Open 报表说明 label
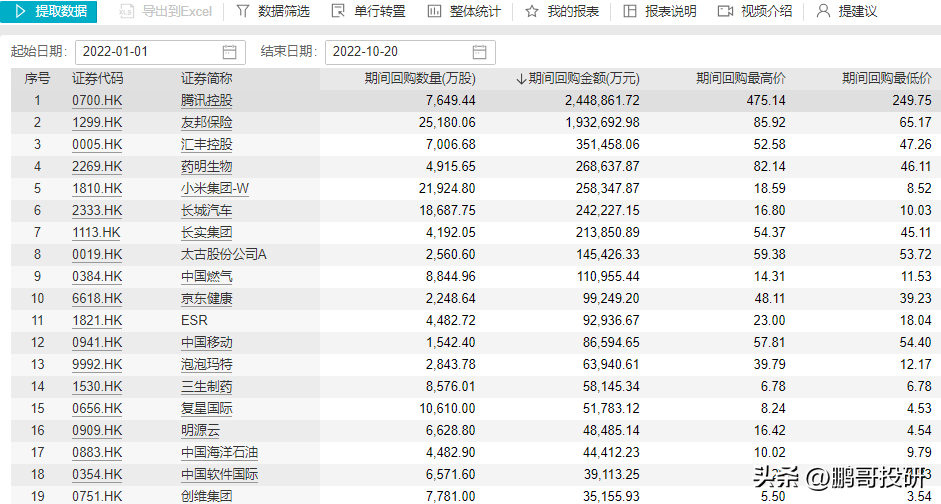The image size is (941, 504). click(x=671, y=11)
